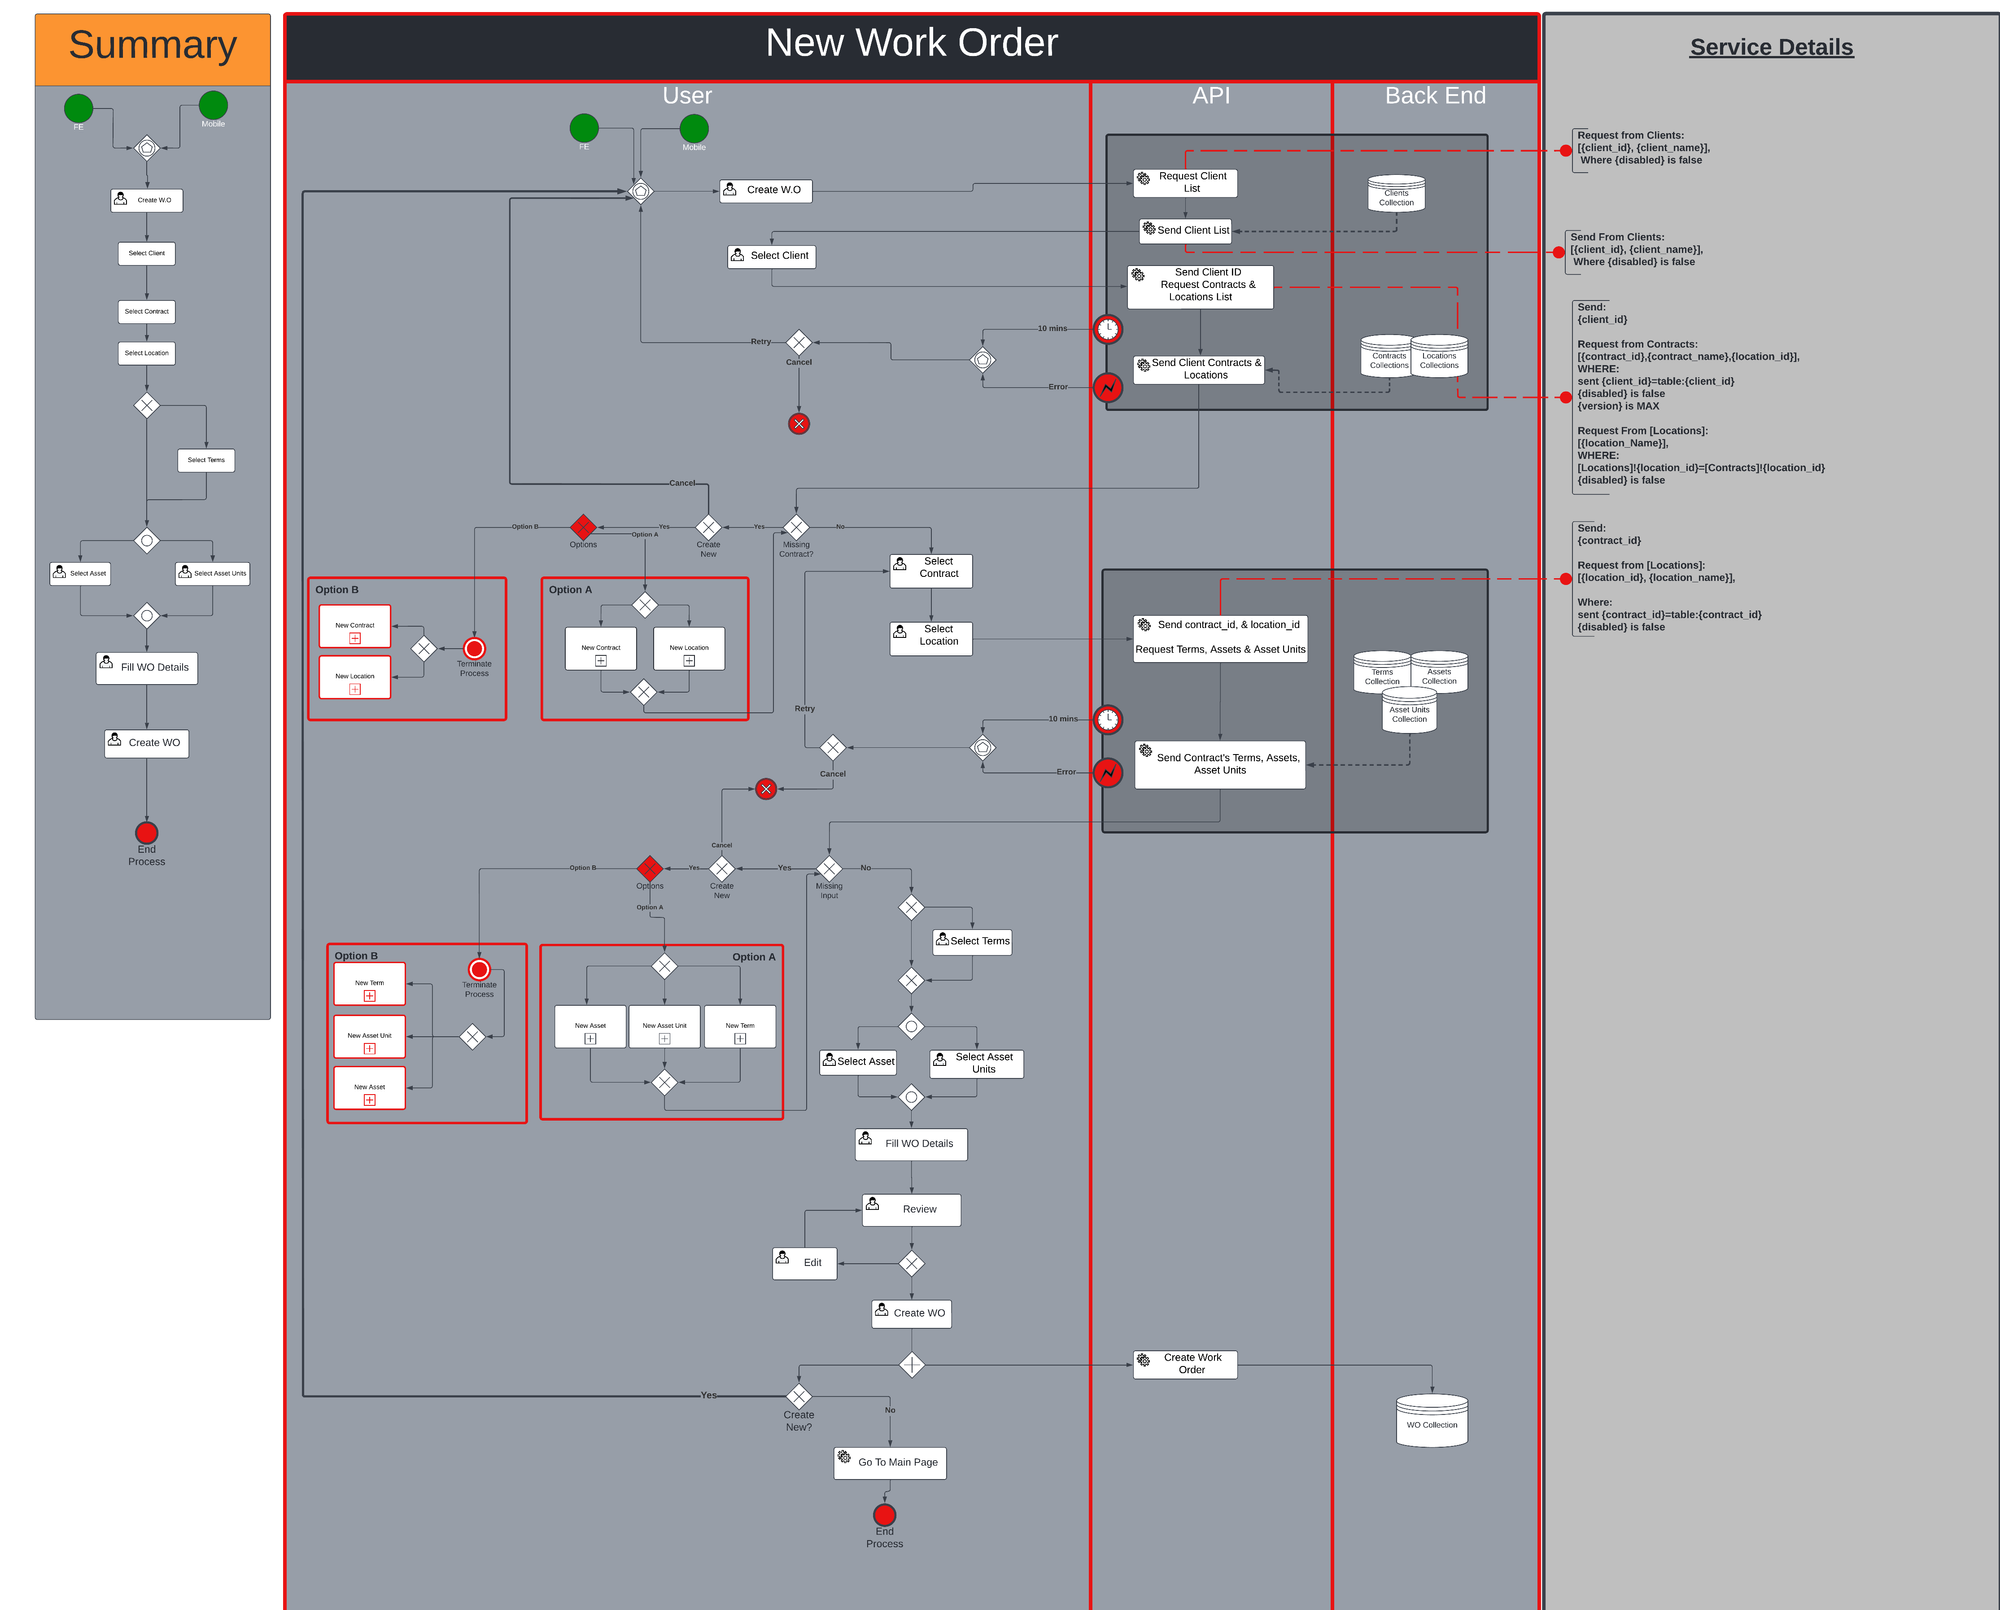This screenshot has height=1610, width=2000.
Task: Click the red Options gateway diamond
Action: click(583, 528)
